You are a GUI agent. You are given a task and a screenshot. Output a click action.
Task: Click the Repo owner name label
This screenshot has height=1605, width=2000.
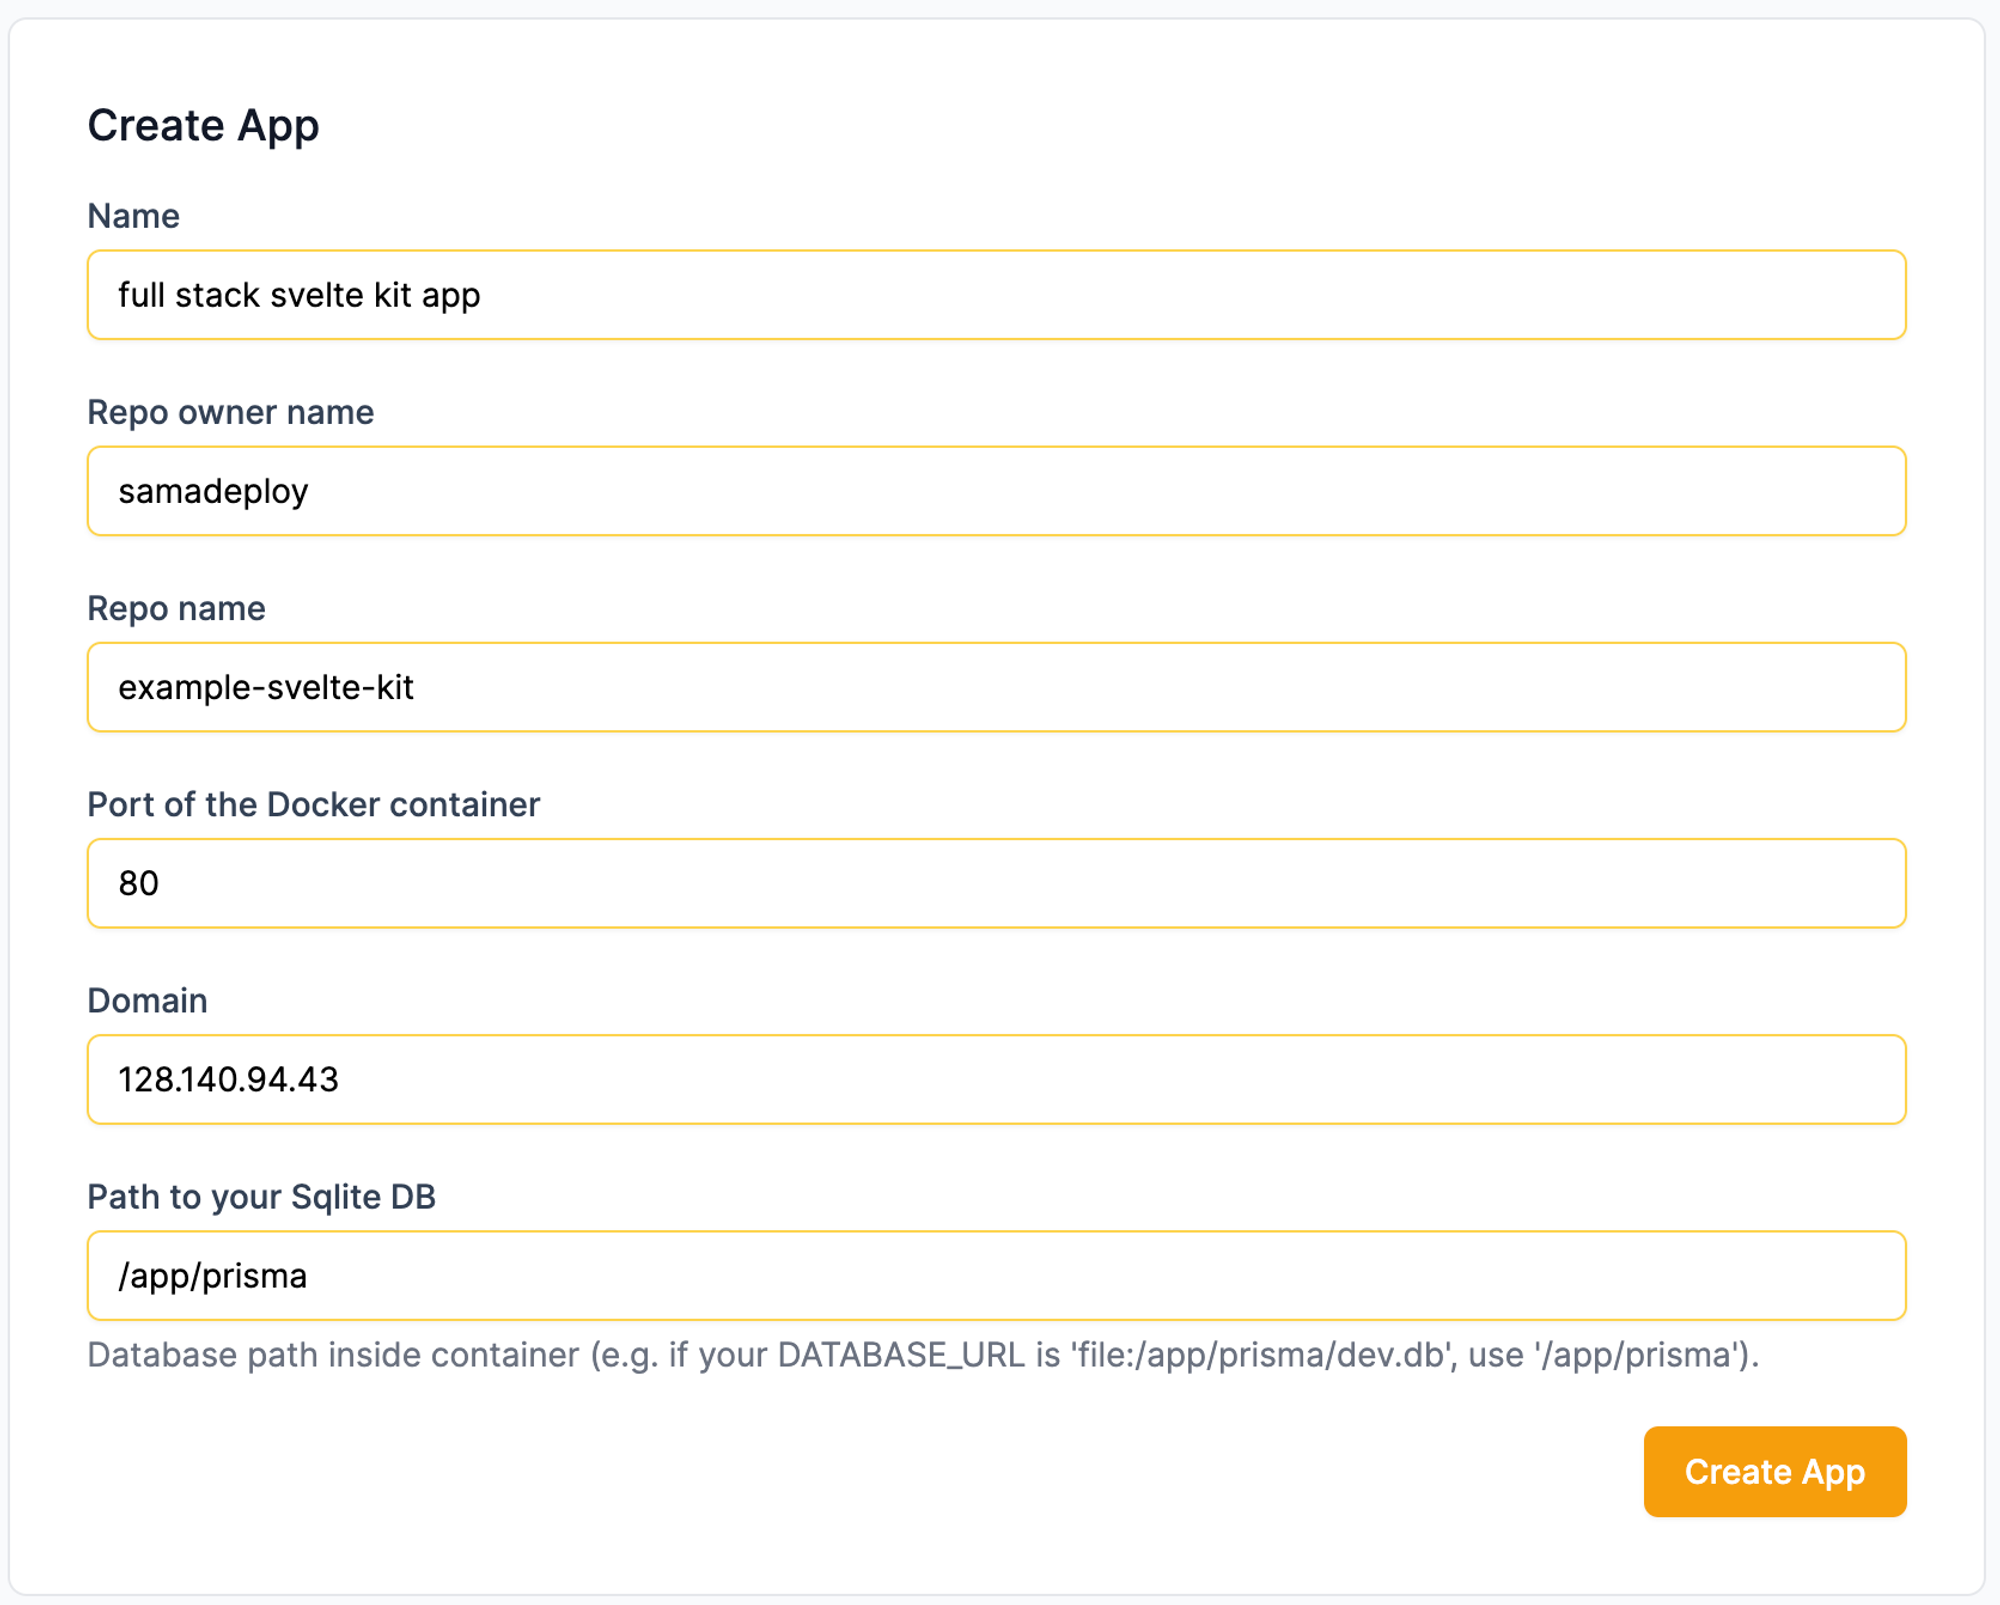point(230,412)
